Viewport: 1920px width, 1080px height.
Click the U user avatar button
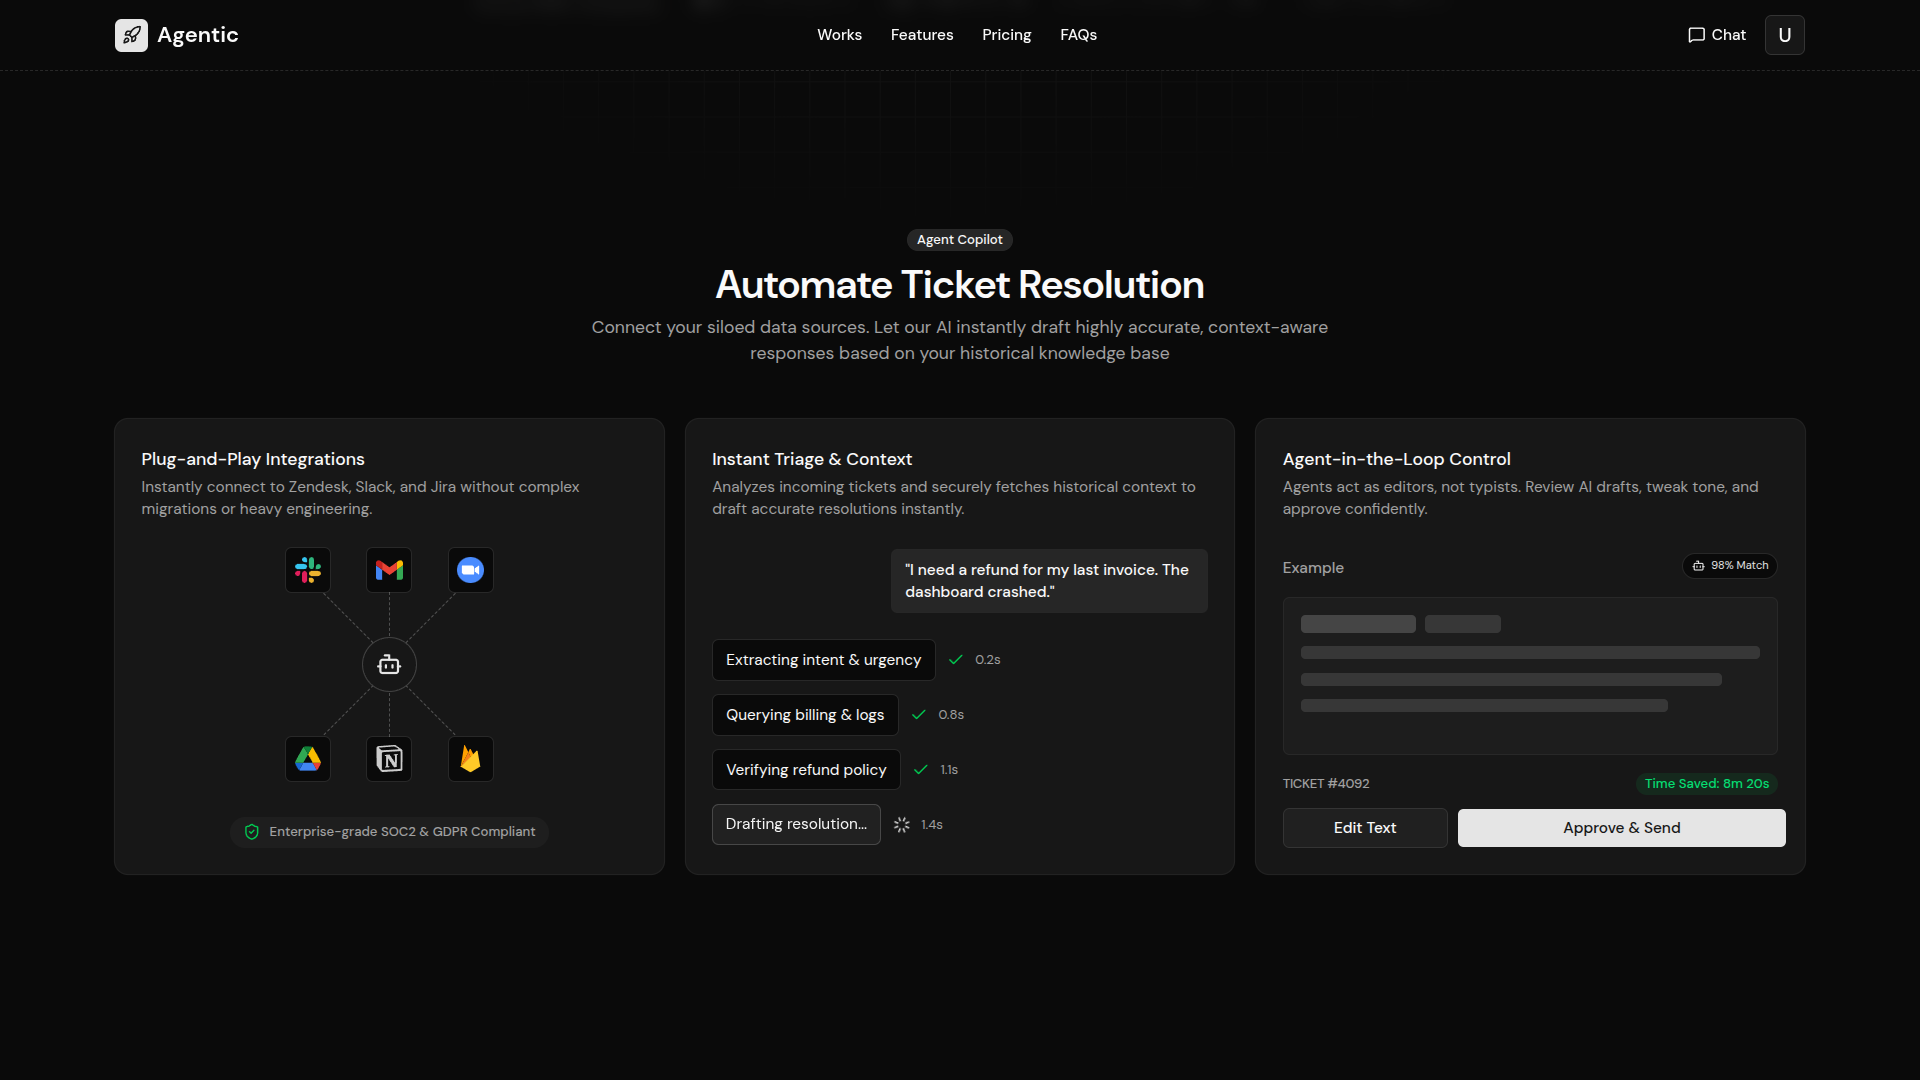pos(1784,35)
